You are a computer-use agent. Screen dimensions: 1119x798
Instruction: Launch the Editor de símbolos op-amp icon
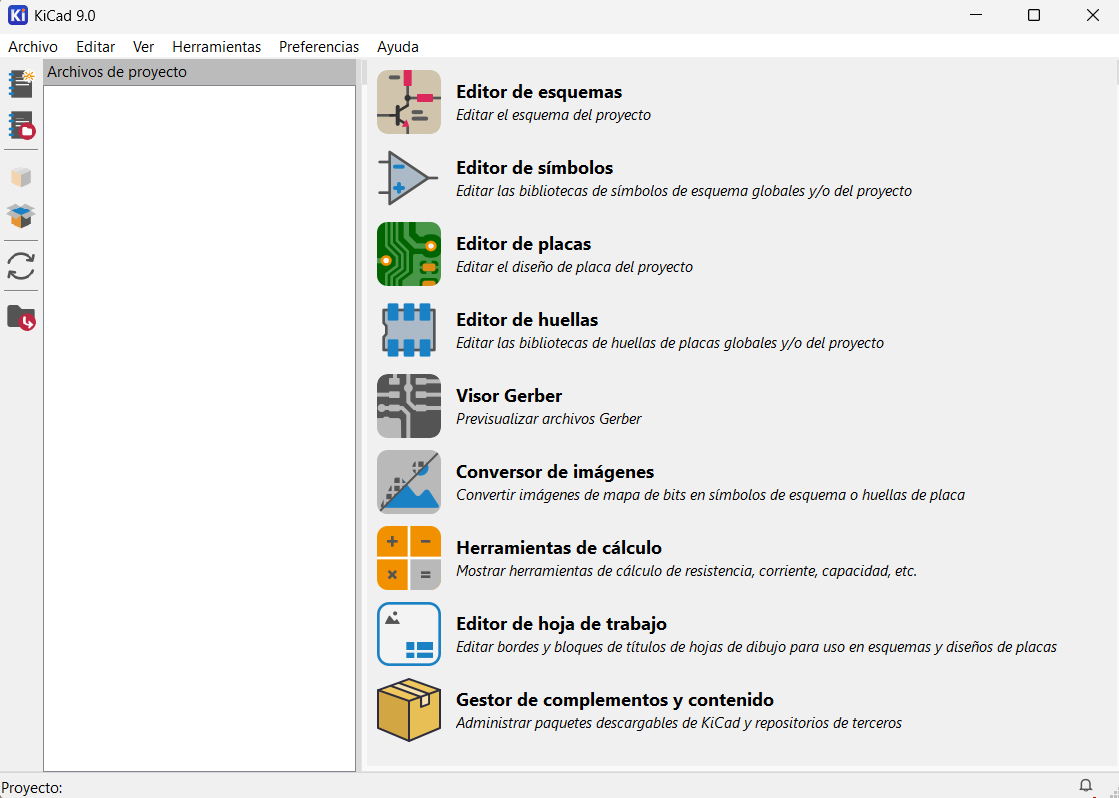409,178
